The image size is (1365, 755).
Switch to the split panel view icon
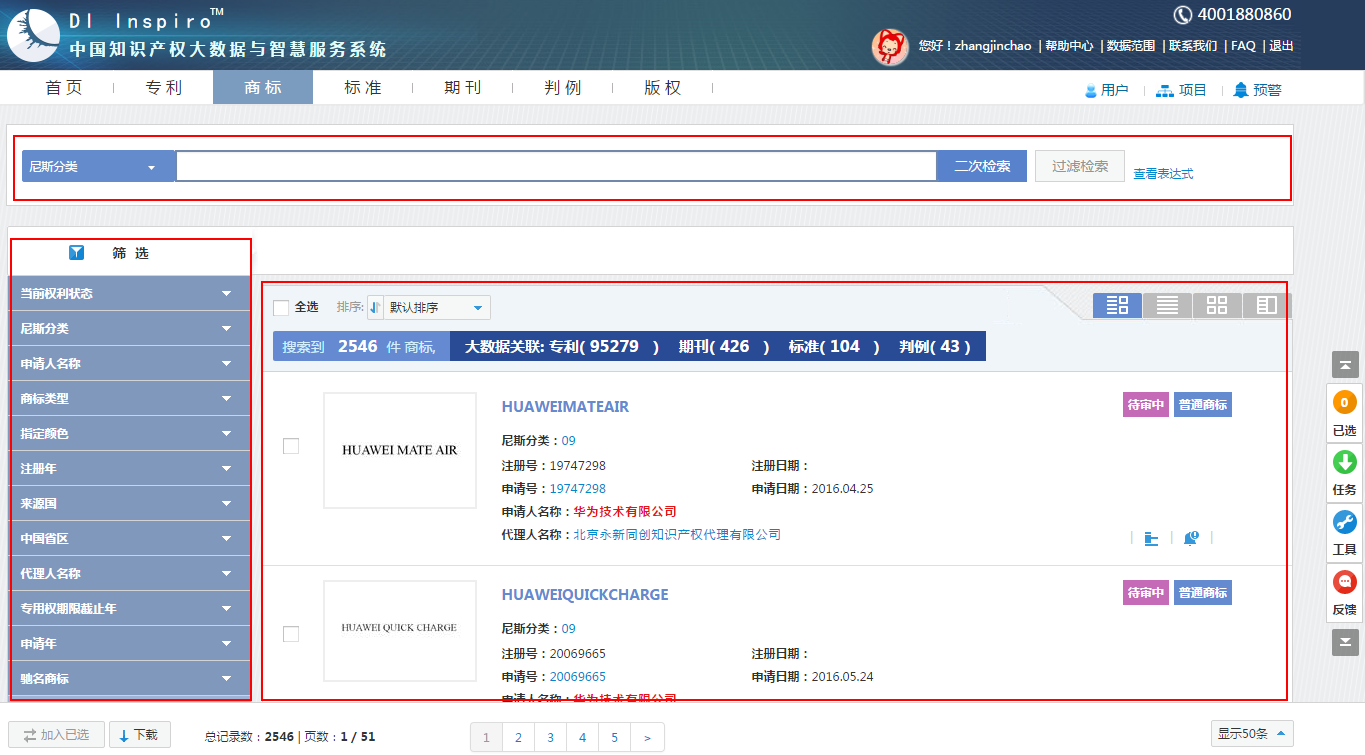click(x=1266, y=305)
